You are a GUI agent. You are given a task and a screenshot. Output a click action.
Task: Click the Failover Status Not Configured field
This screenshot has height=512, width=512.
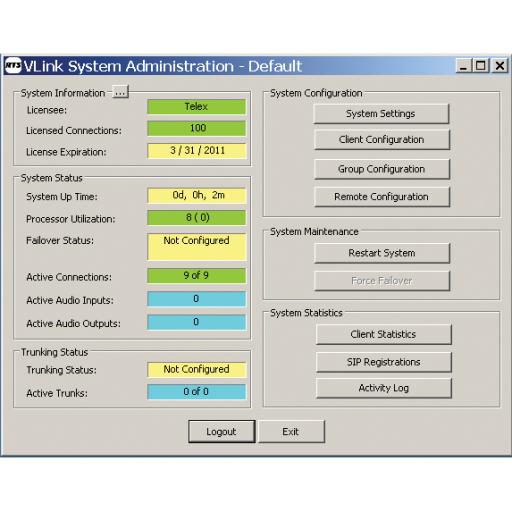(x=197, y=247)
